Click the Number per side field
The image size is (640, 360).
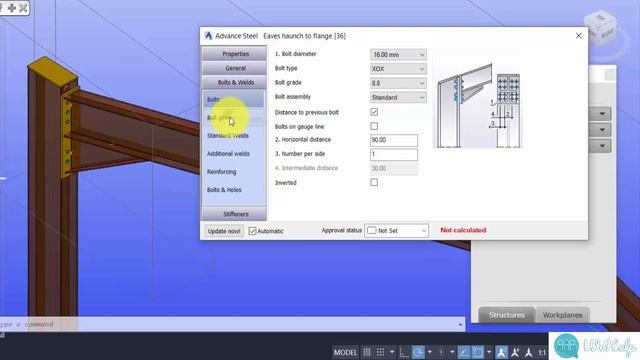click(393, 154)
